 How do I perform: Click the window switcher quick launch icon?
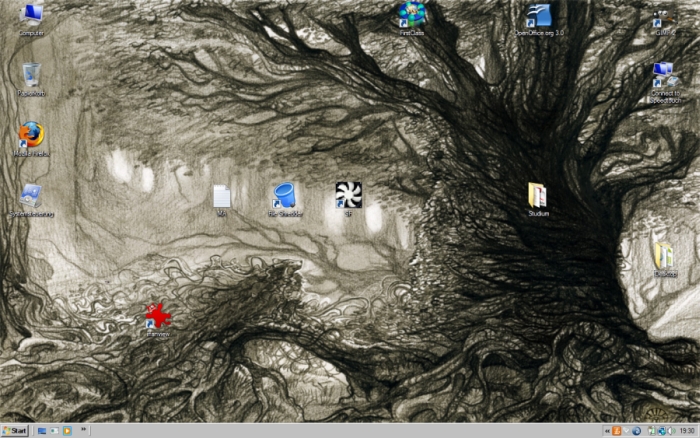(x=54, y=431)
